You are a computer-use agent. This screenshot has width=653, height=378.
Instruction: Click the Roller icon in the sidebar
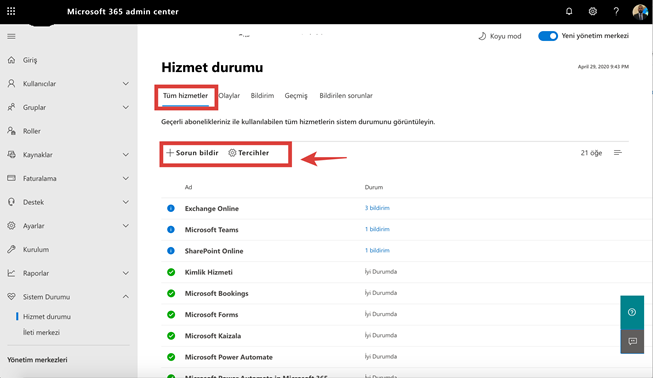click(x=11, y=131)
